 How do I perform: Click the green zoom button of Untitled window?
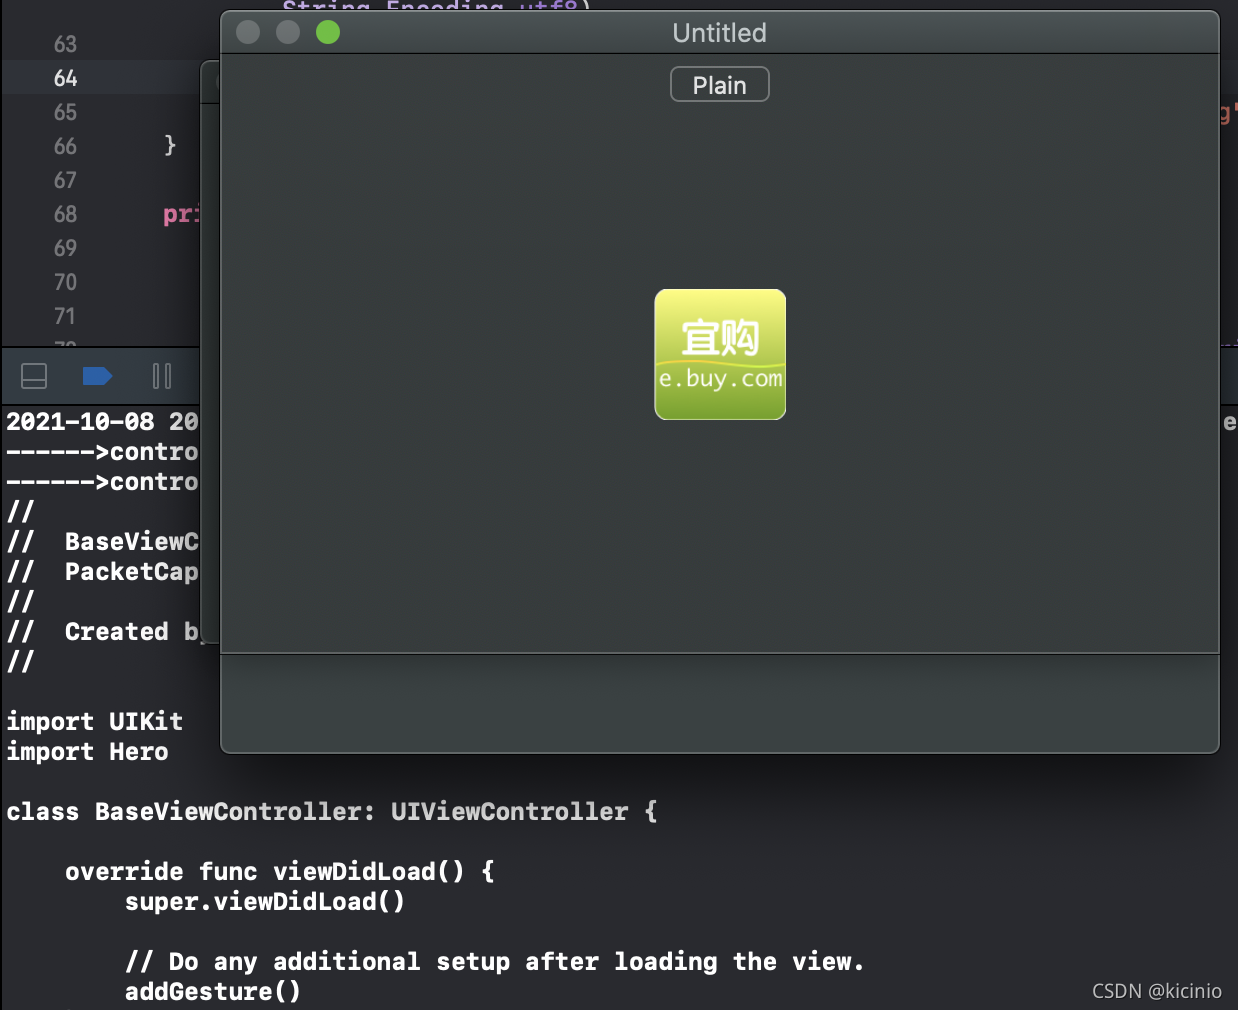tap(328, 33)
